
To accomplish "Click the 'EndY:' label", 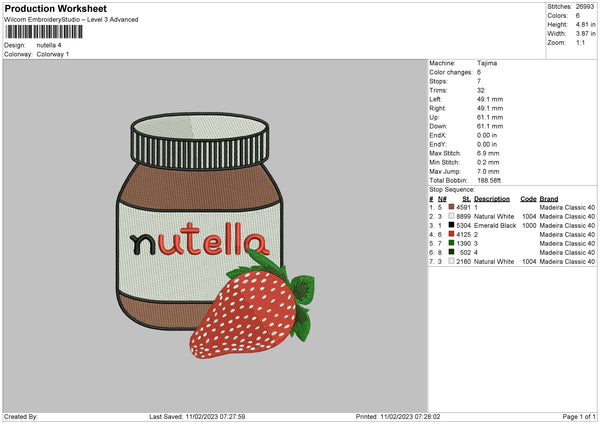I will click(438, 144).
